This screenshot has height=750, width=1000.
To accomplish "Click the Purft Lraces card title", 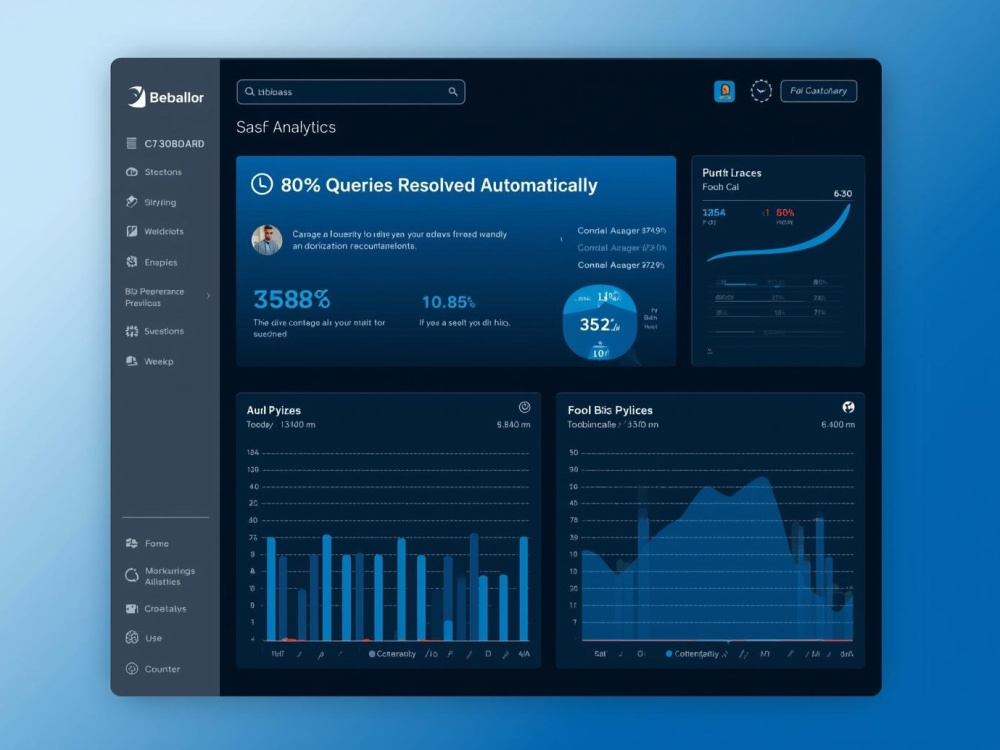I will (732, 173).
